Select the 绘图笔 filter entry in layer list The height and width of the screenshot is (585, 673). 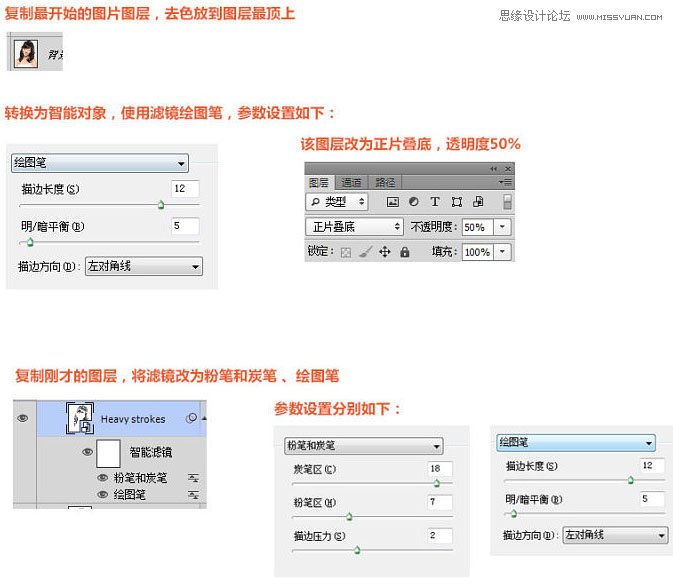130,495
